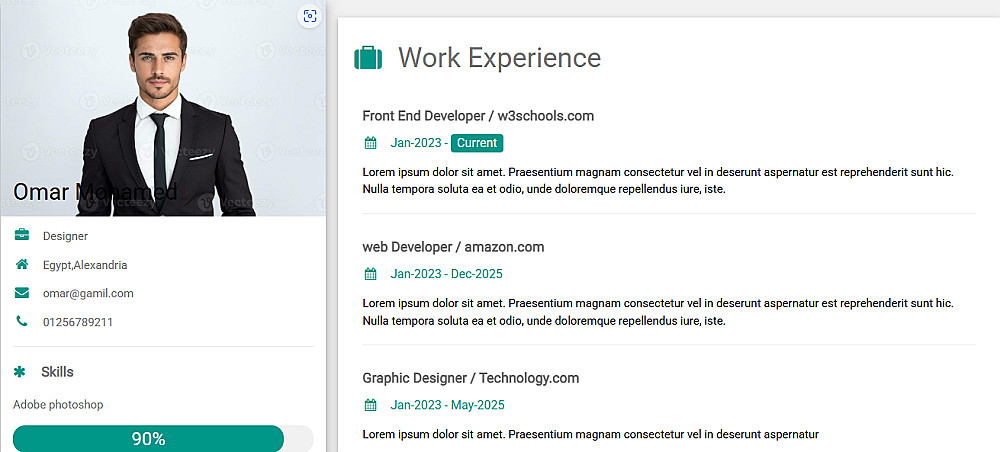Screen dimensions: 1000x452
Task: Click calendar icon beside Jan-2023 - Dec-2025
Action: (x=370, y=274)
